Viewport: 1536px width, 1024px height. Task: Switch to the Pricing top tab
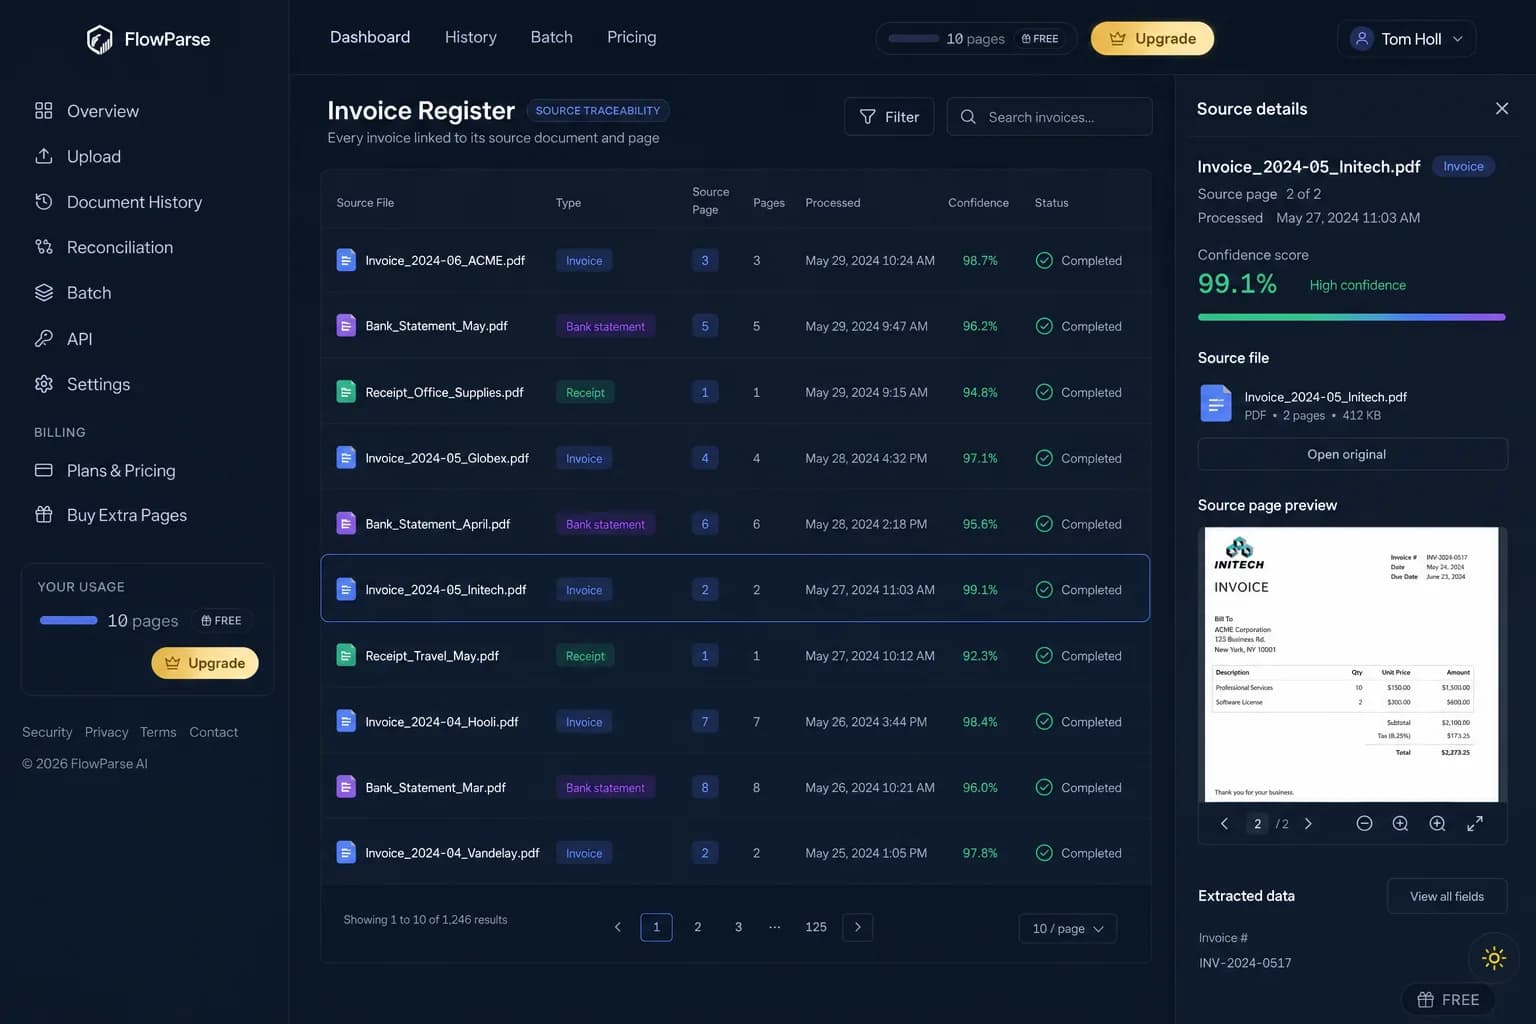(x=631, y=37)
